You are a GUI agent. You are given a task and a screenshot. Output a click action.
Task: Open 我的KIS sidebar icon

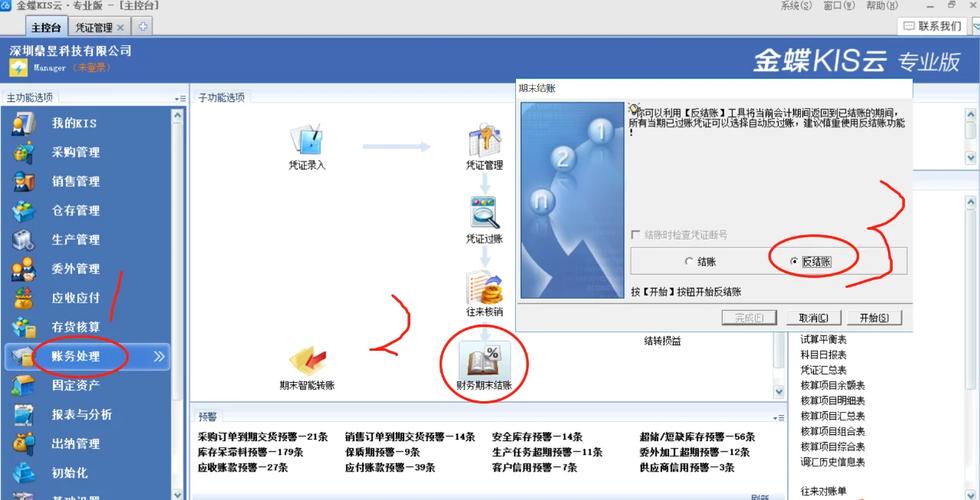point(24,123)
